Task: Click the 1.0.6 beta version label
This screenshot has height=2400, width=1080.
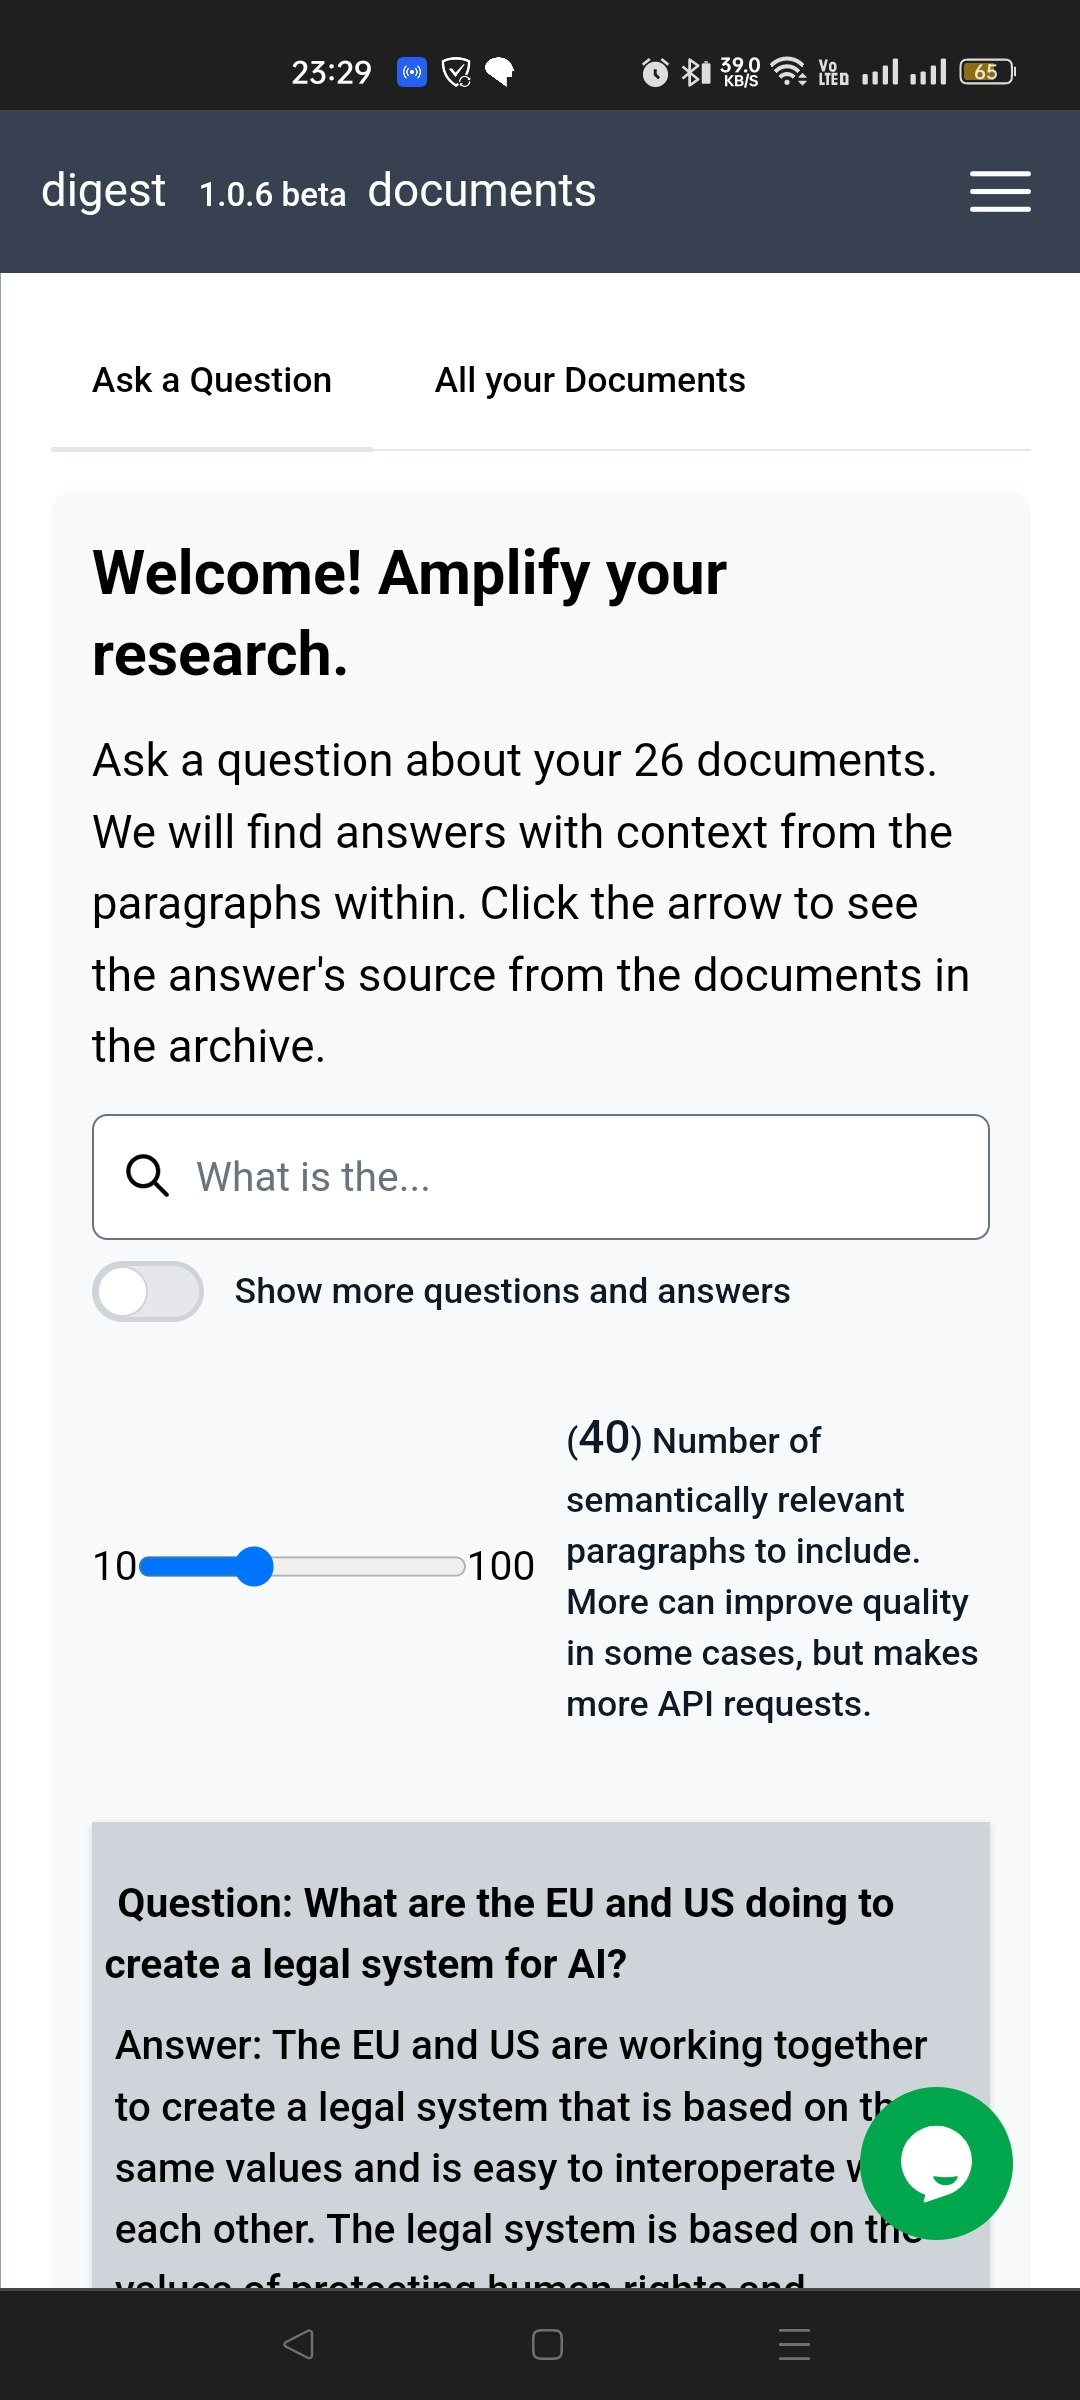Action: [272, 194]
